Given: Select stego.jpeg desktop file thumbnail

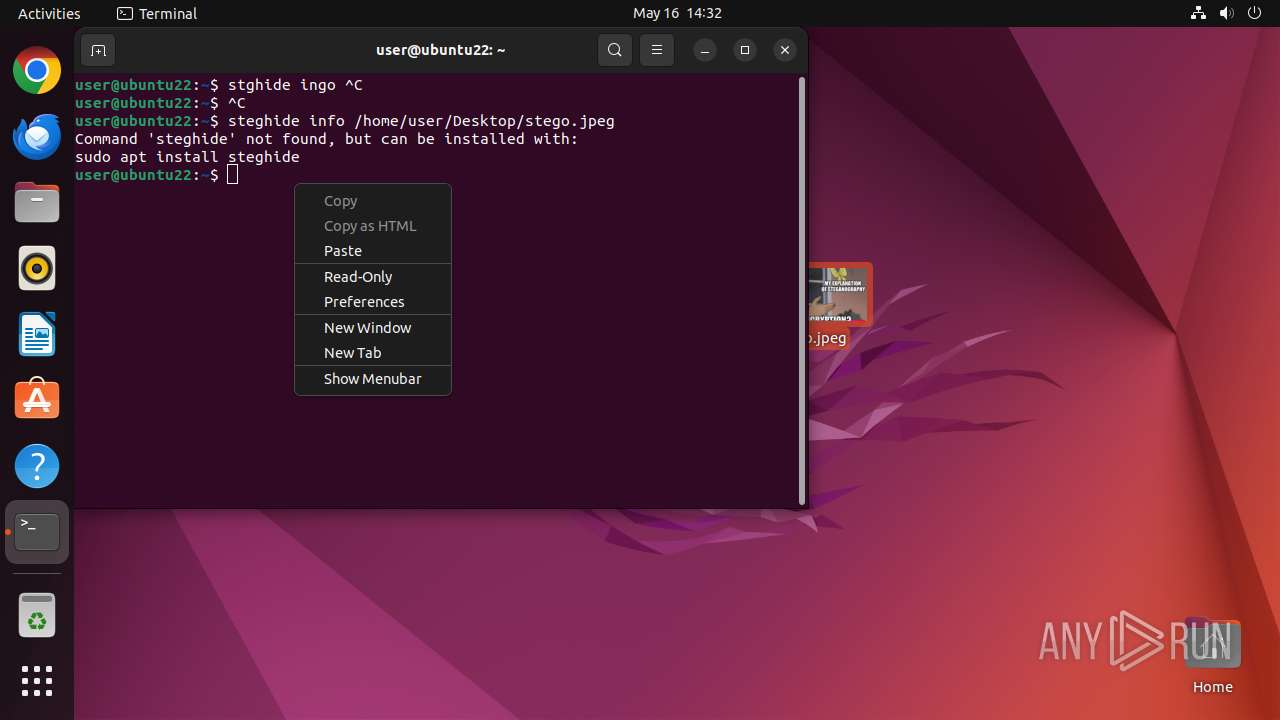Looking at the screenshot, I should point(840,294).
